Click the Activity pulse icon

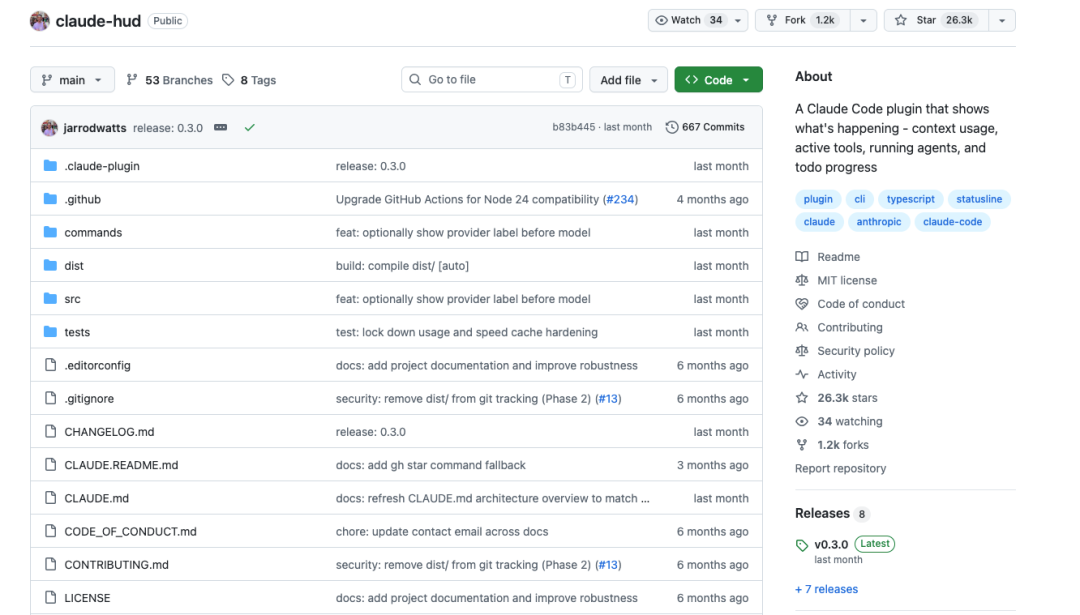pos(802,374)
